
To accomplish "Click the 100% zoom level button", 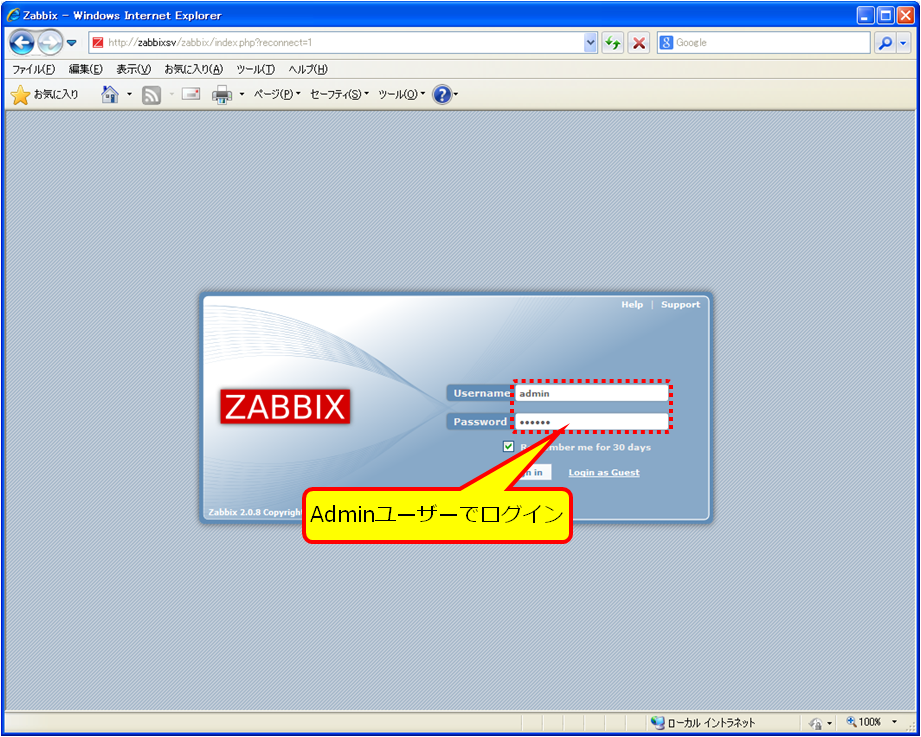I will point(863,722).
